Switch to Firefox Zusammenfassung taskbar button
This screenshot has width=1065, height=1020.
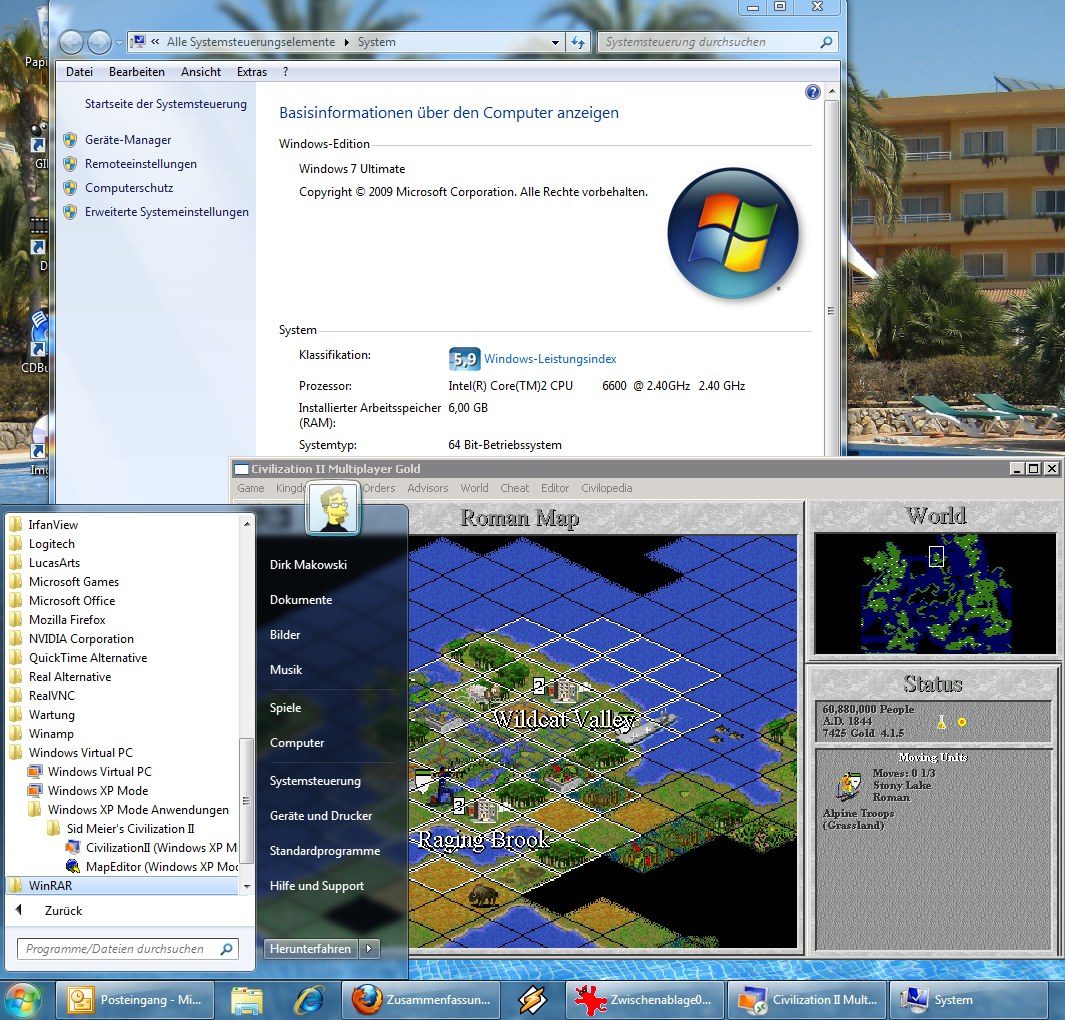(x=420, y=1000)
